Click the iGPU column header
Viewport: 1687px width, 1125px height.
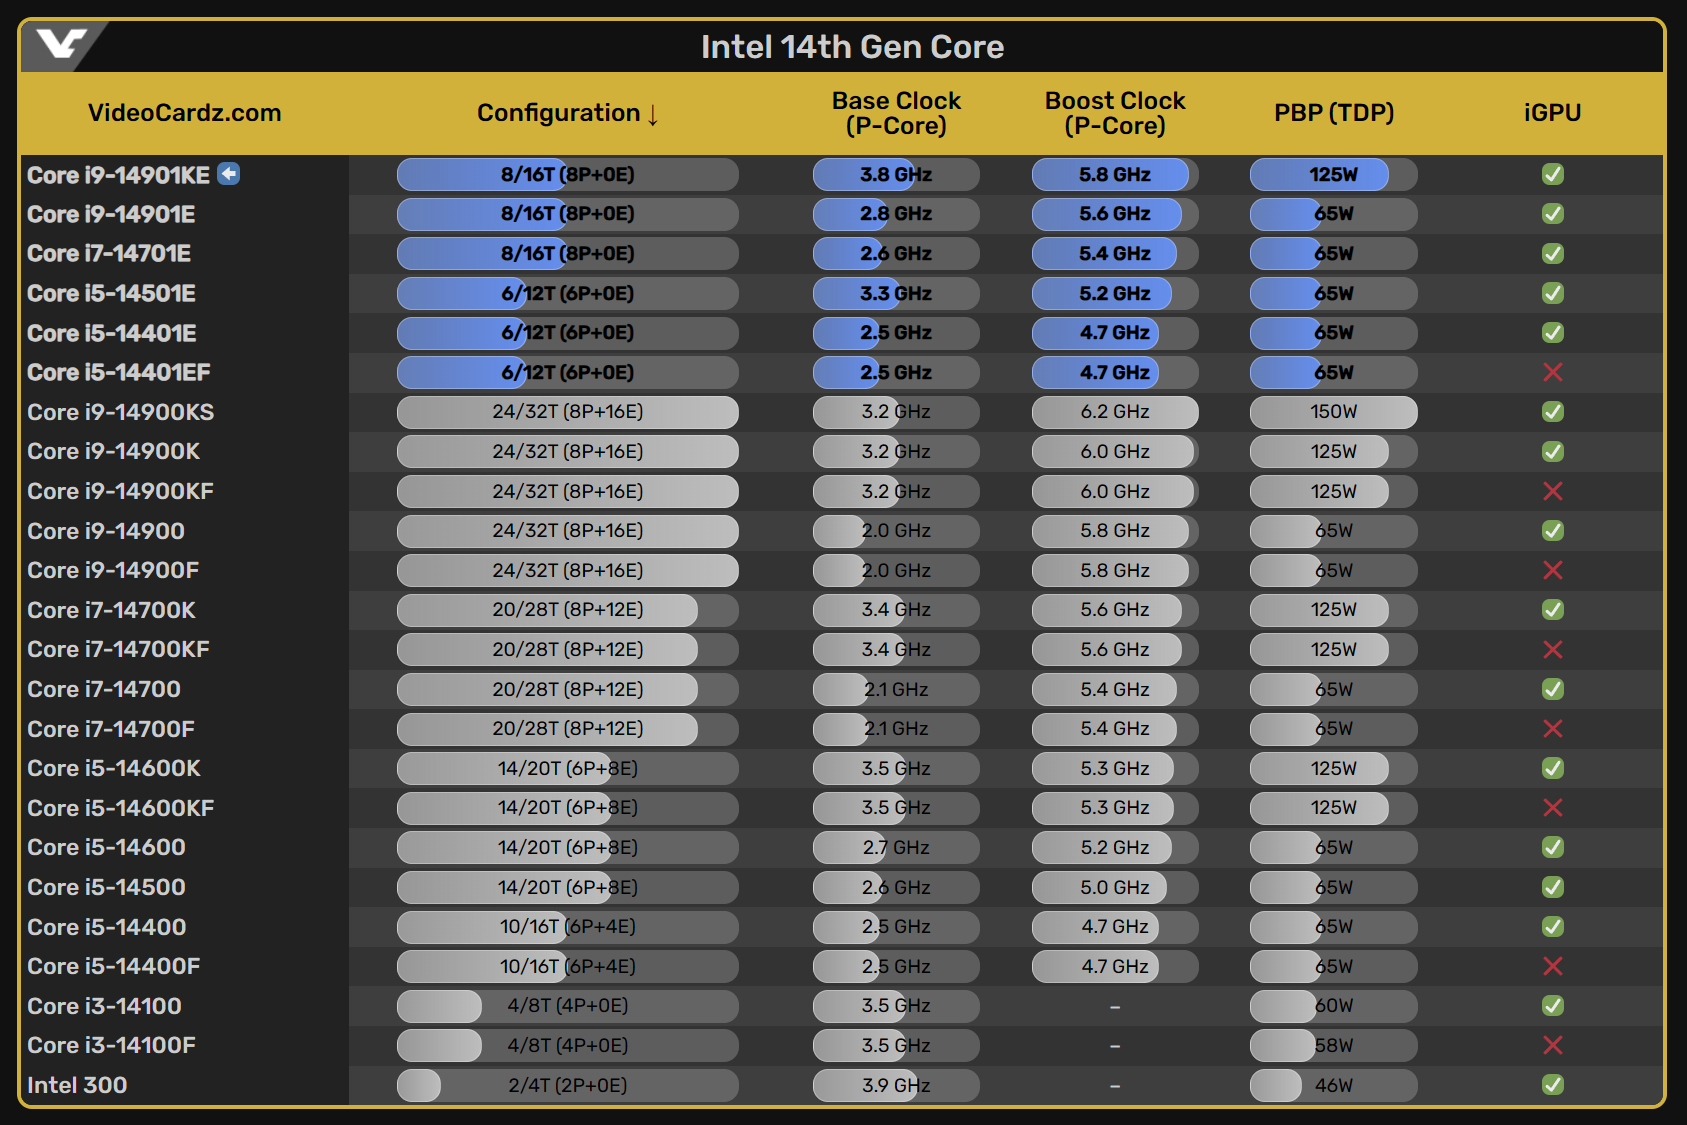[1553, 113]
